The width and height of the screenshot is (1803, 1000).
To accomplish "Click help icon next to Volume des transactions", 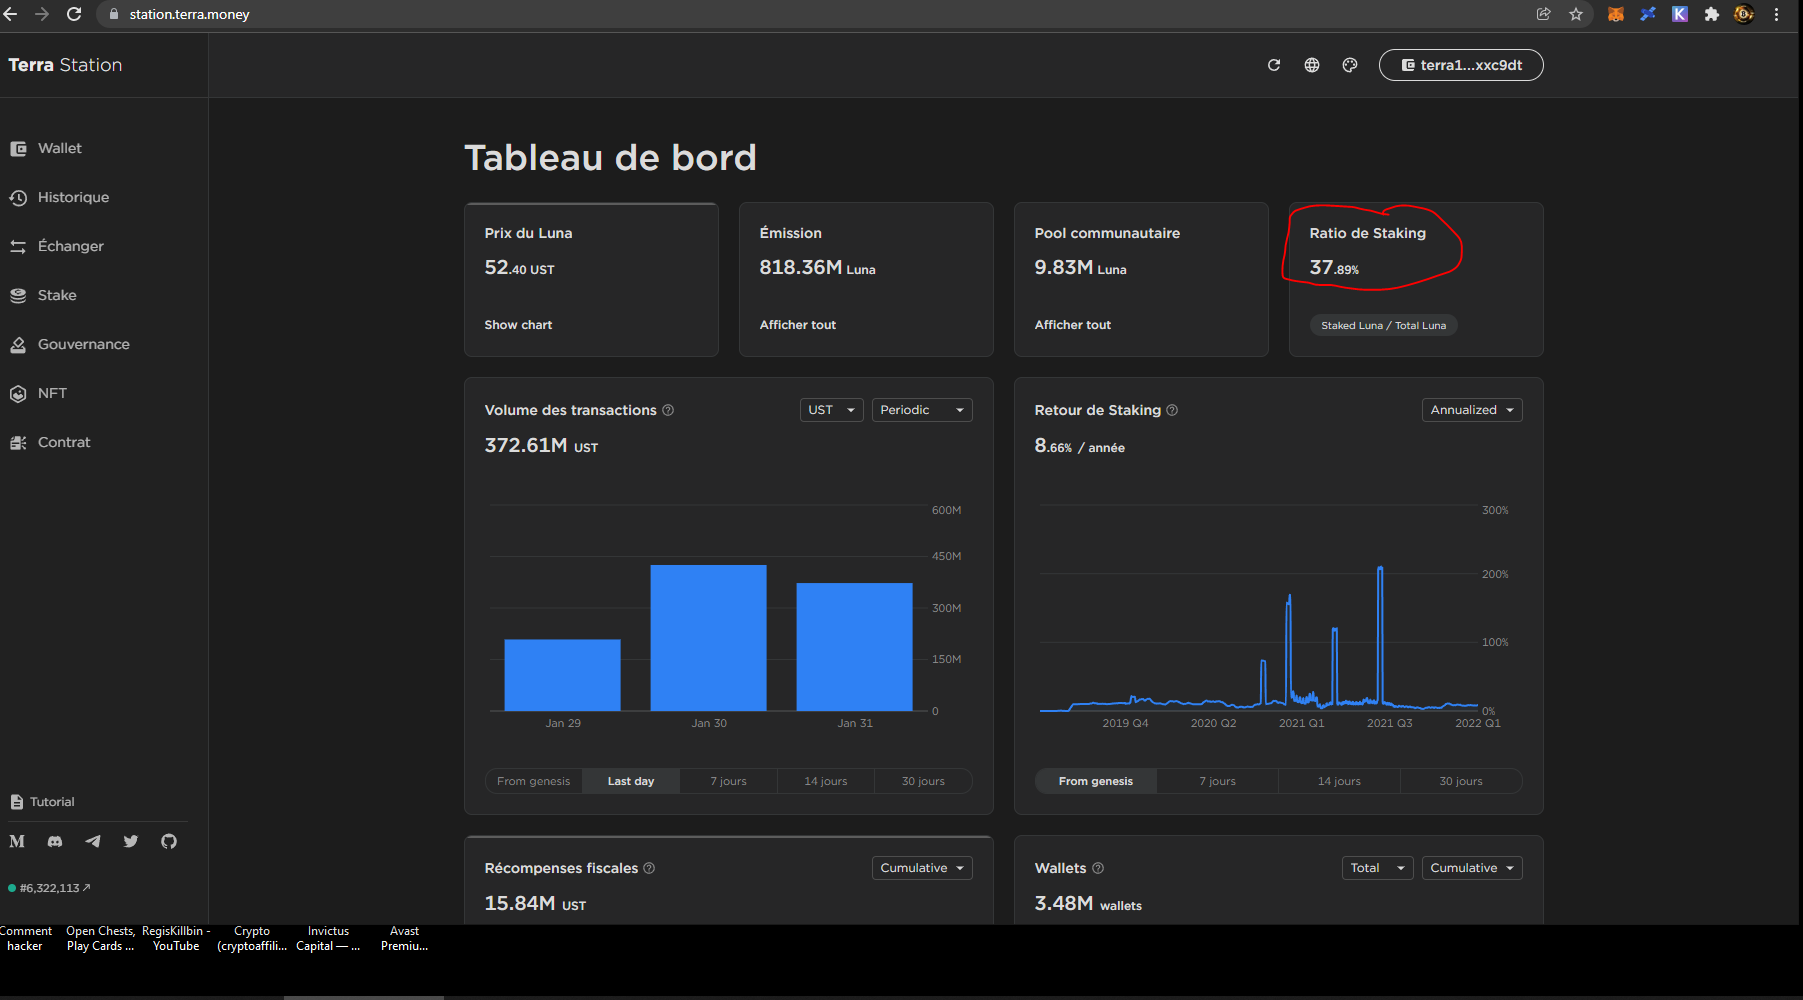I will click(668, 410).
